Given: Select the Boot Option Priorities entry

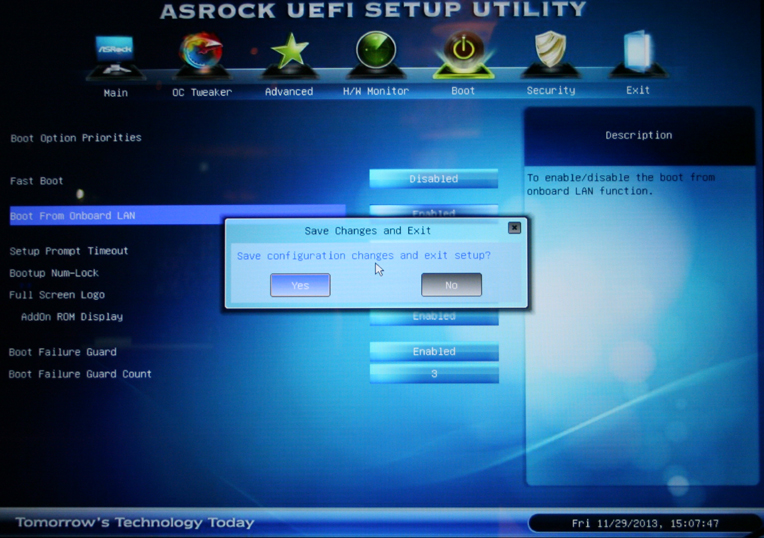Looking at the screenshot, I should [76, 138].
